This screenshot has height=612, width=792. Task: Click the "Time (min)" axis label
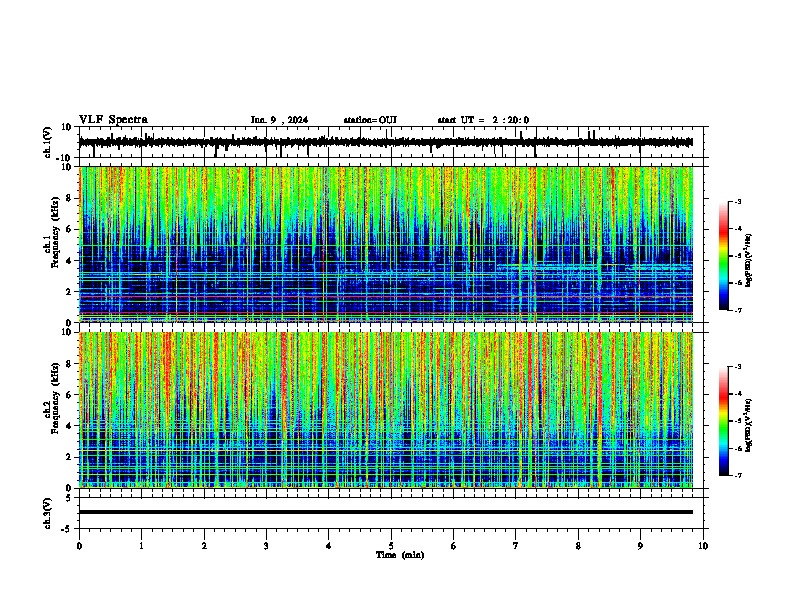click(400, 555)
